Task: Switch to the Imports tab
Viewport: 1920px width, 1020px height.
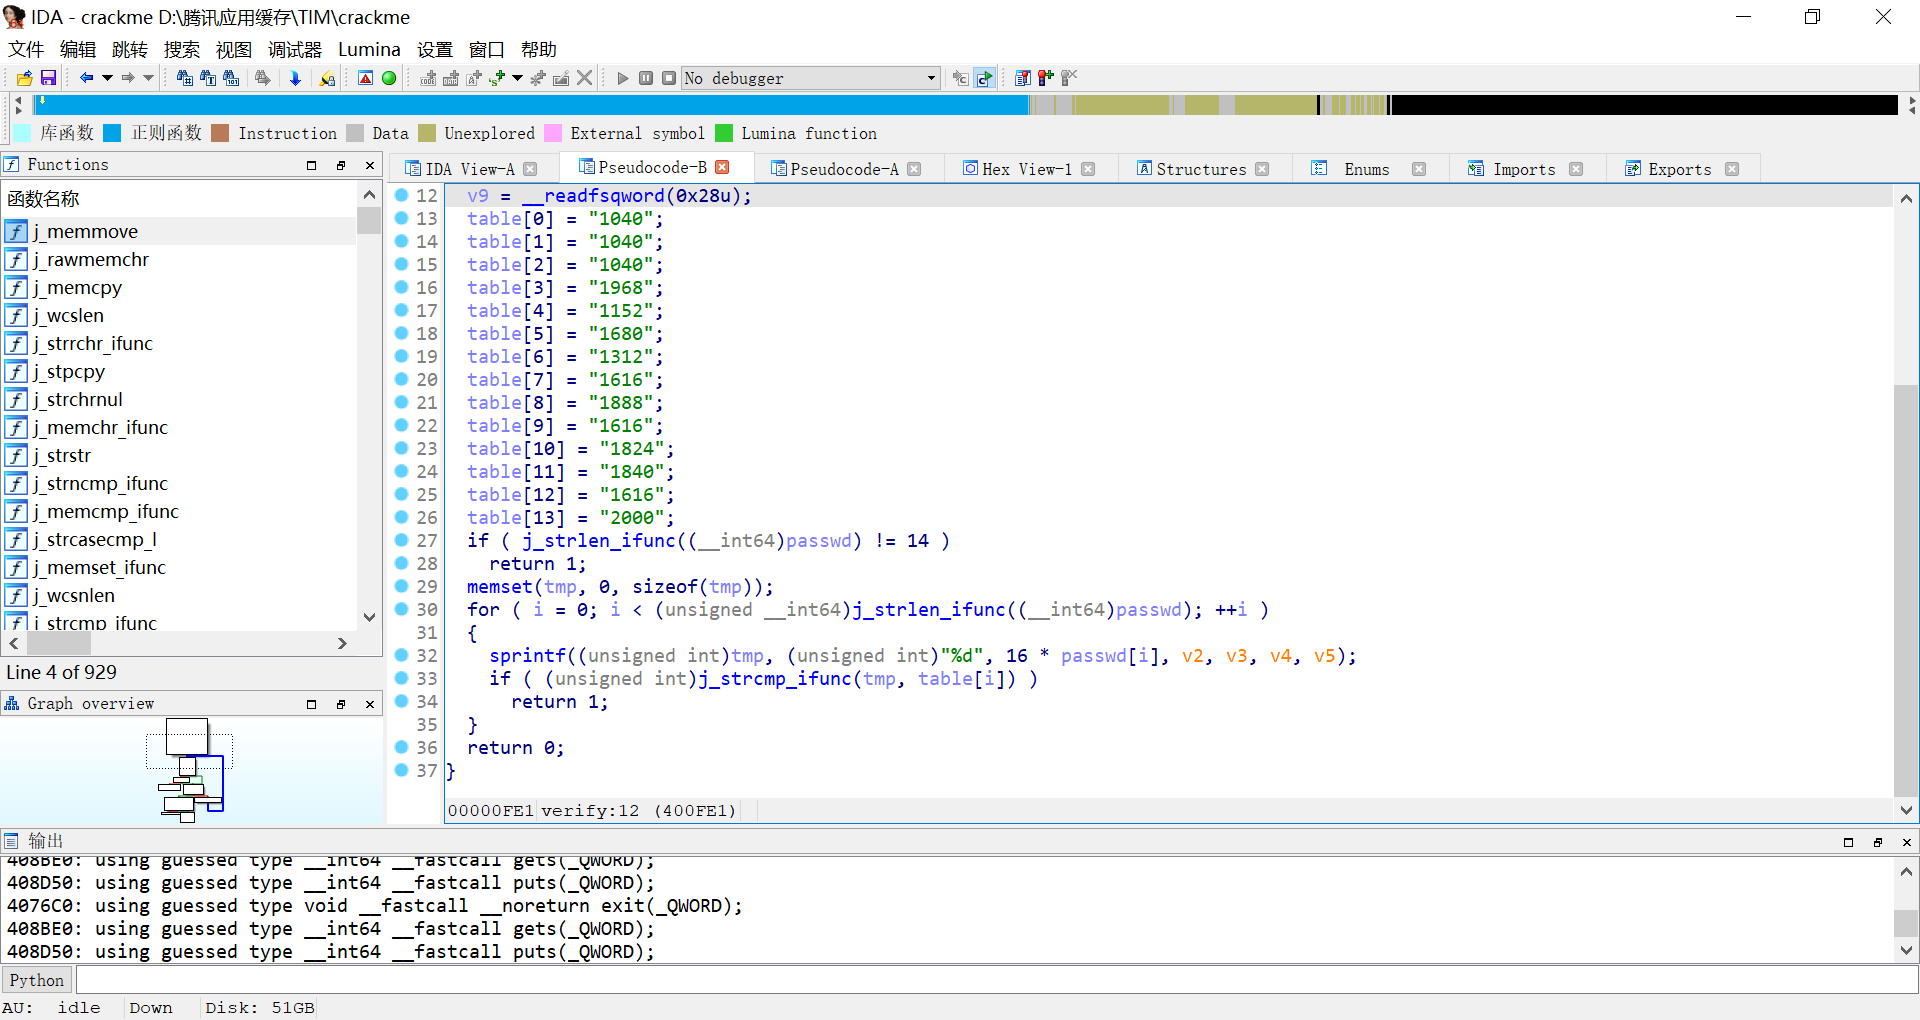Action: (1524, 169)
